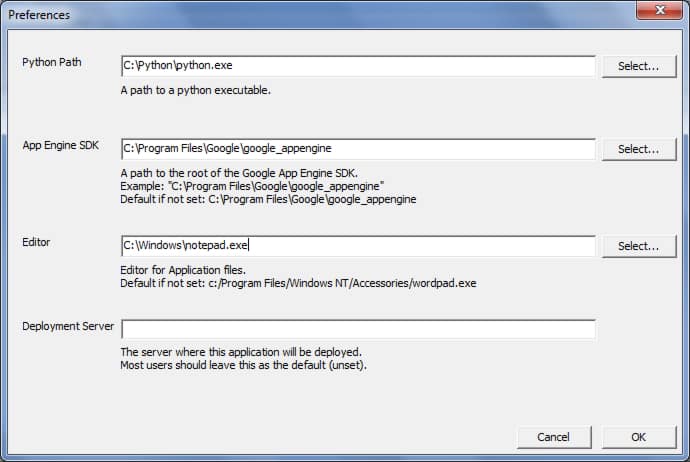Click the Preferences title bar
This screenshot has height=462, width=690.
pos(300,14)
